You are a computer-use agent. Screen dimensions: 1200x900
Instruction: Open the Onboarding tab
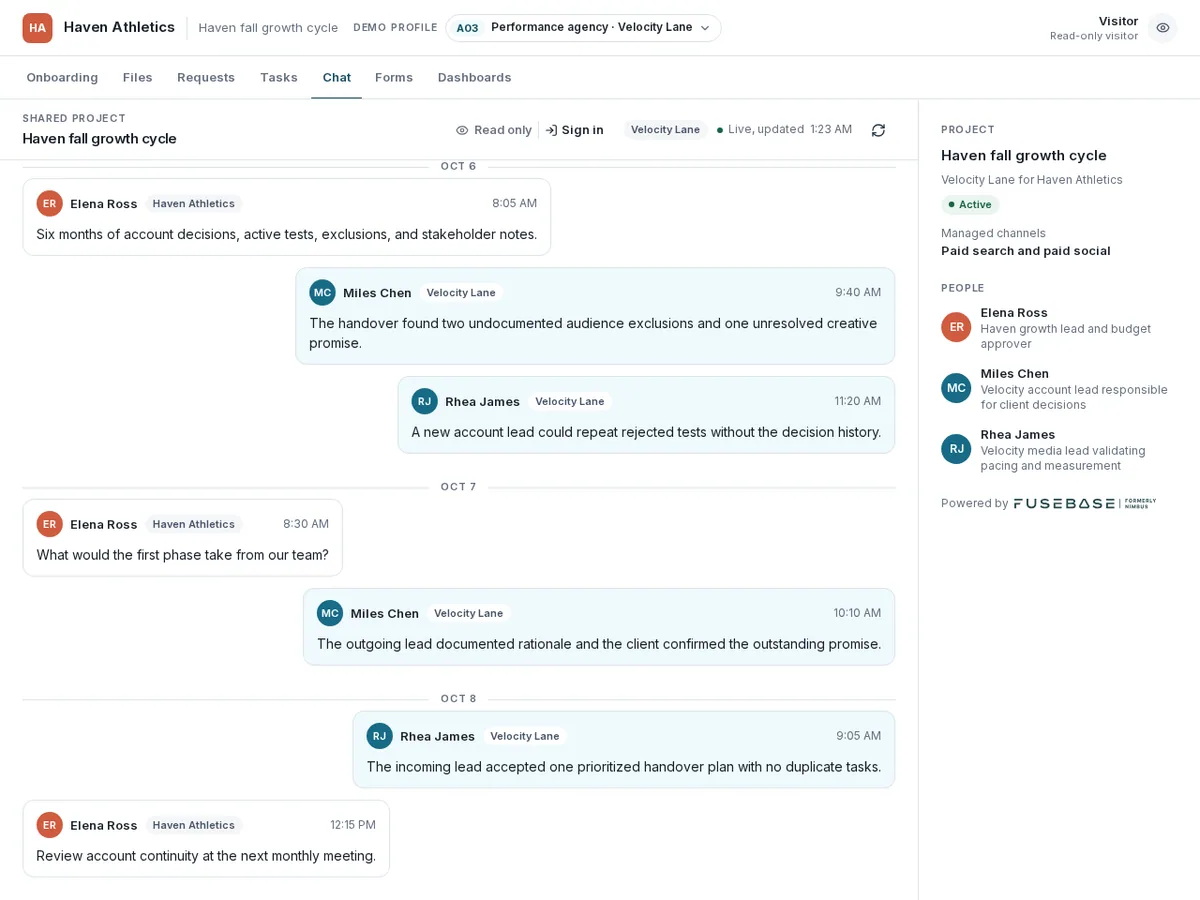62,77
